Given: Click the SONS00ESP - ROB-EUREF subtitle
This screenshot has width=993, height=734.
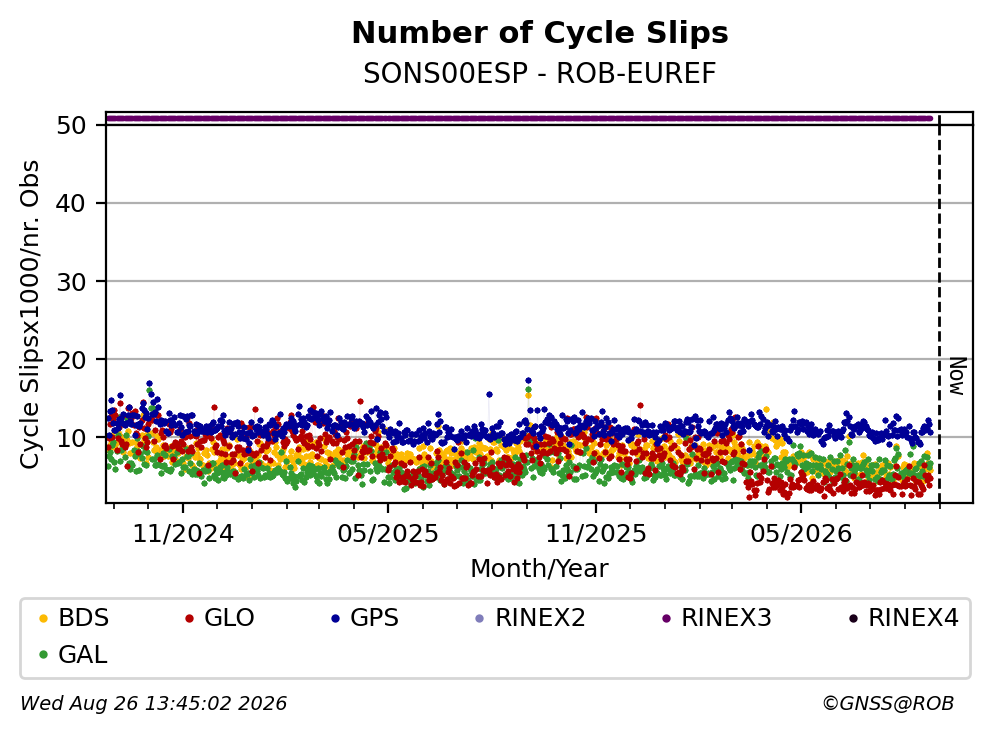Looking at the screenshot, I should pyautogui.click(x=540, y=74).
